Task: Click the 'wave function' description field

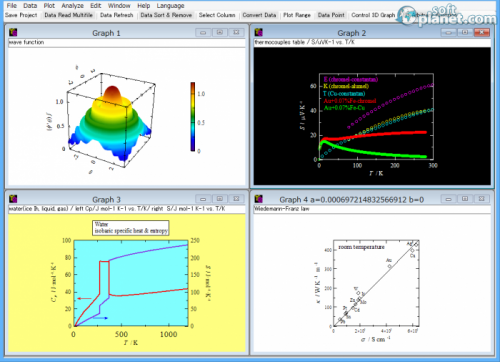Action: 127,43
